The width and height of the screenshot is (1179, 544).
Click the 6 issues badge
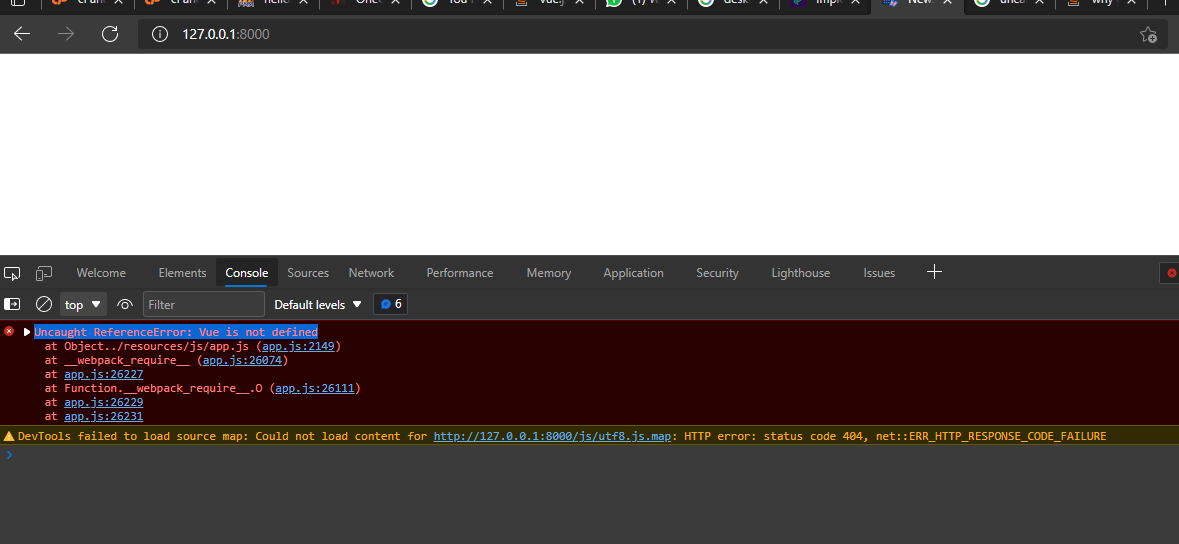[x=390, y=305]
